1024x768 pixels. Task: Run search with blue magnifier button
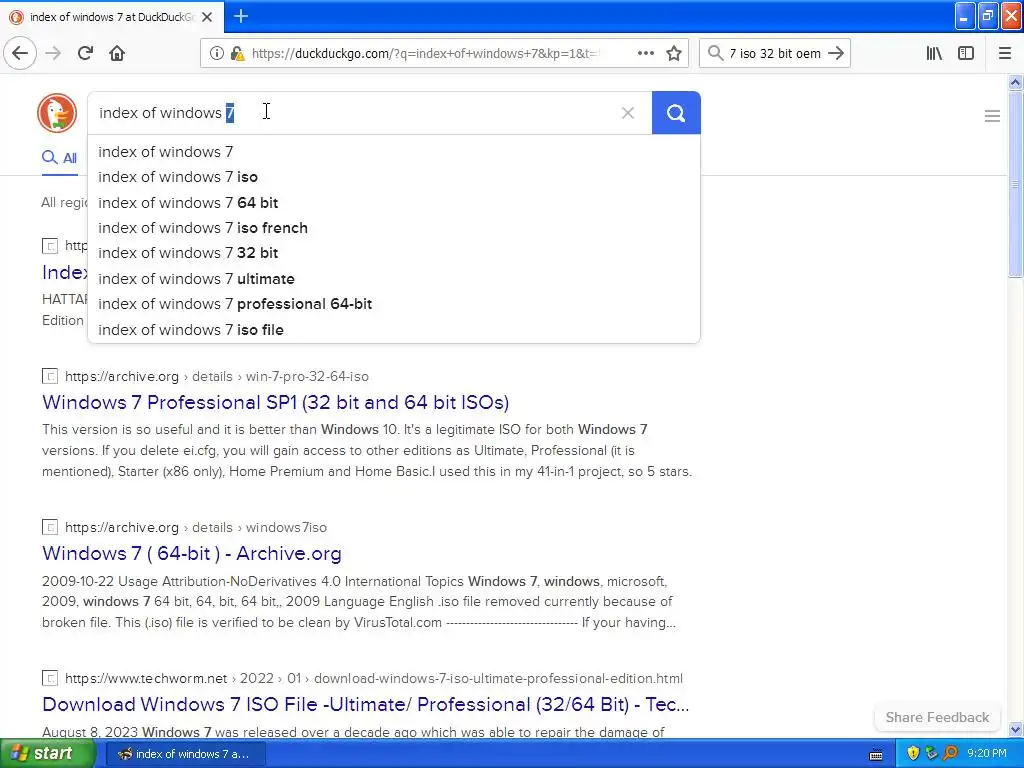(x=676, y=113)
